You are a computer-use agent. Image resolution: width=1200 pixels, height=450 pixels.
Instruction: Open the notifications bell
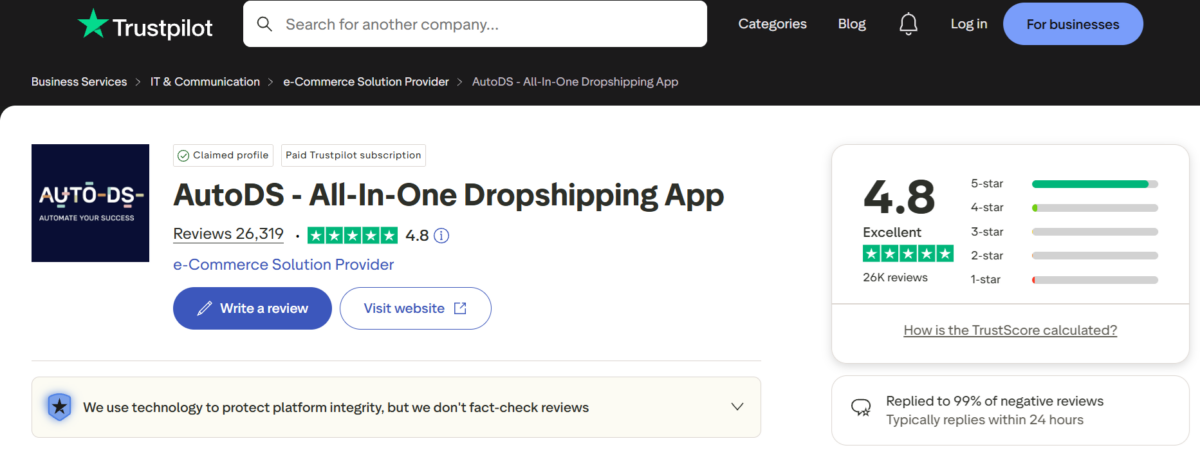[x=908, y=24]
